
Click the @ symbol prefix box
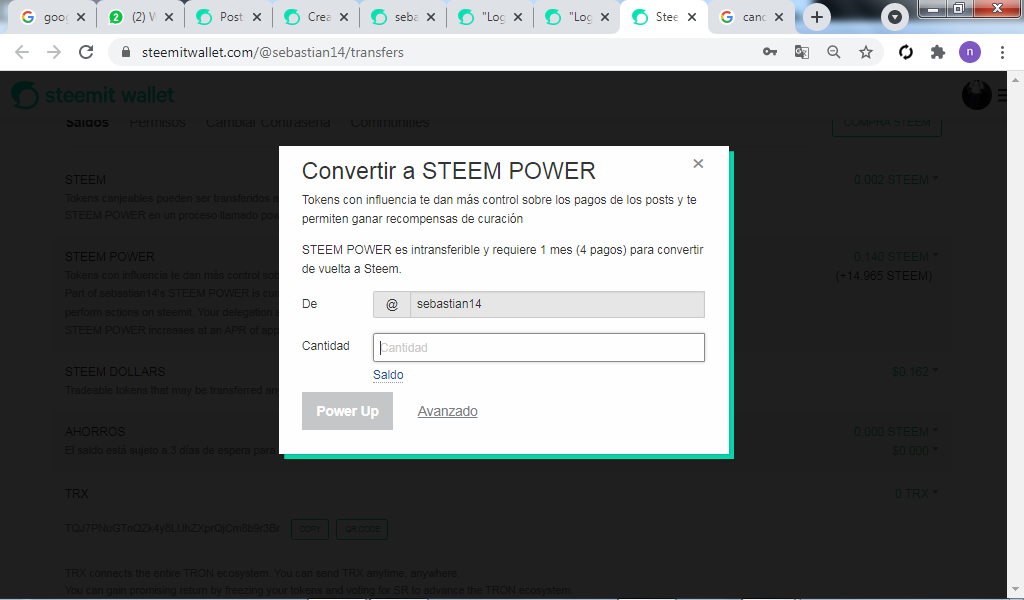click(392, 304)
